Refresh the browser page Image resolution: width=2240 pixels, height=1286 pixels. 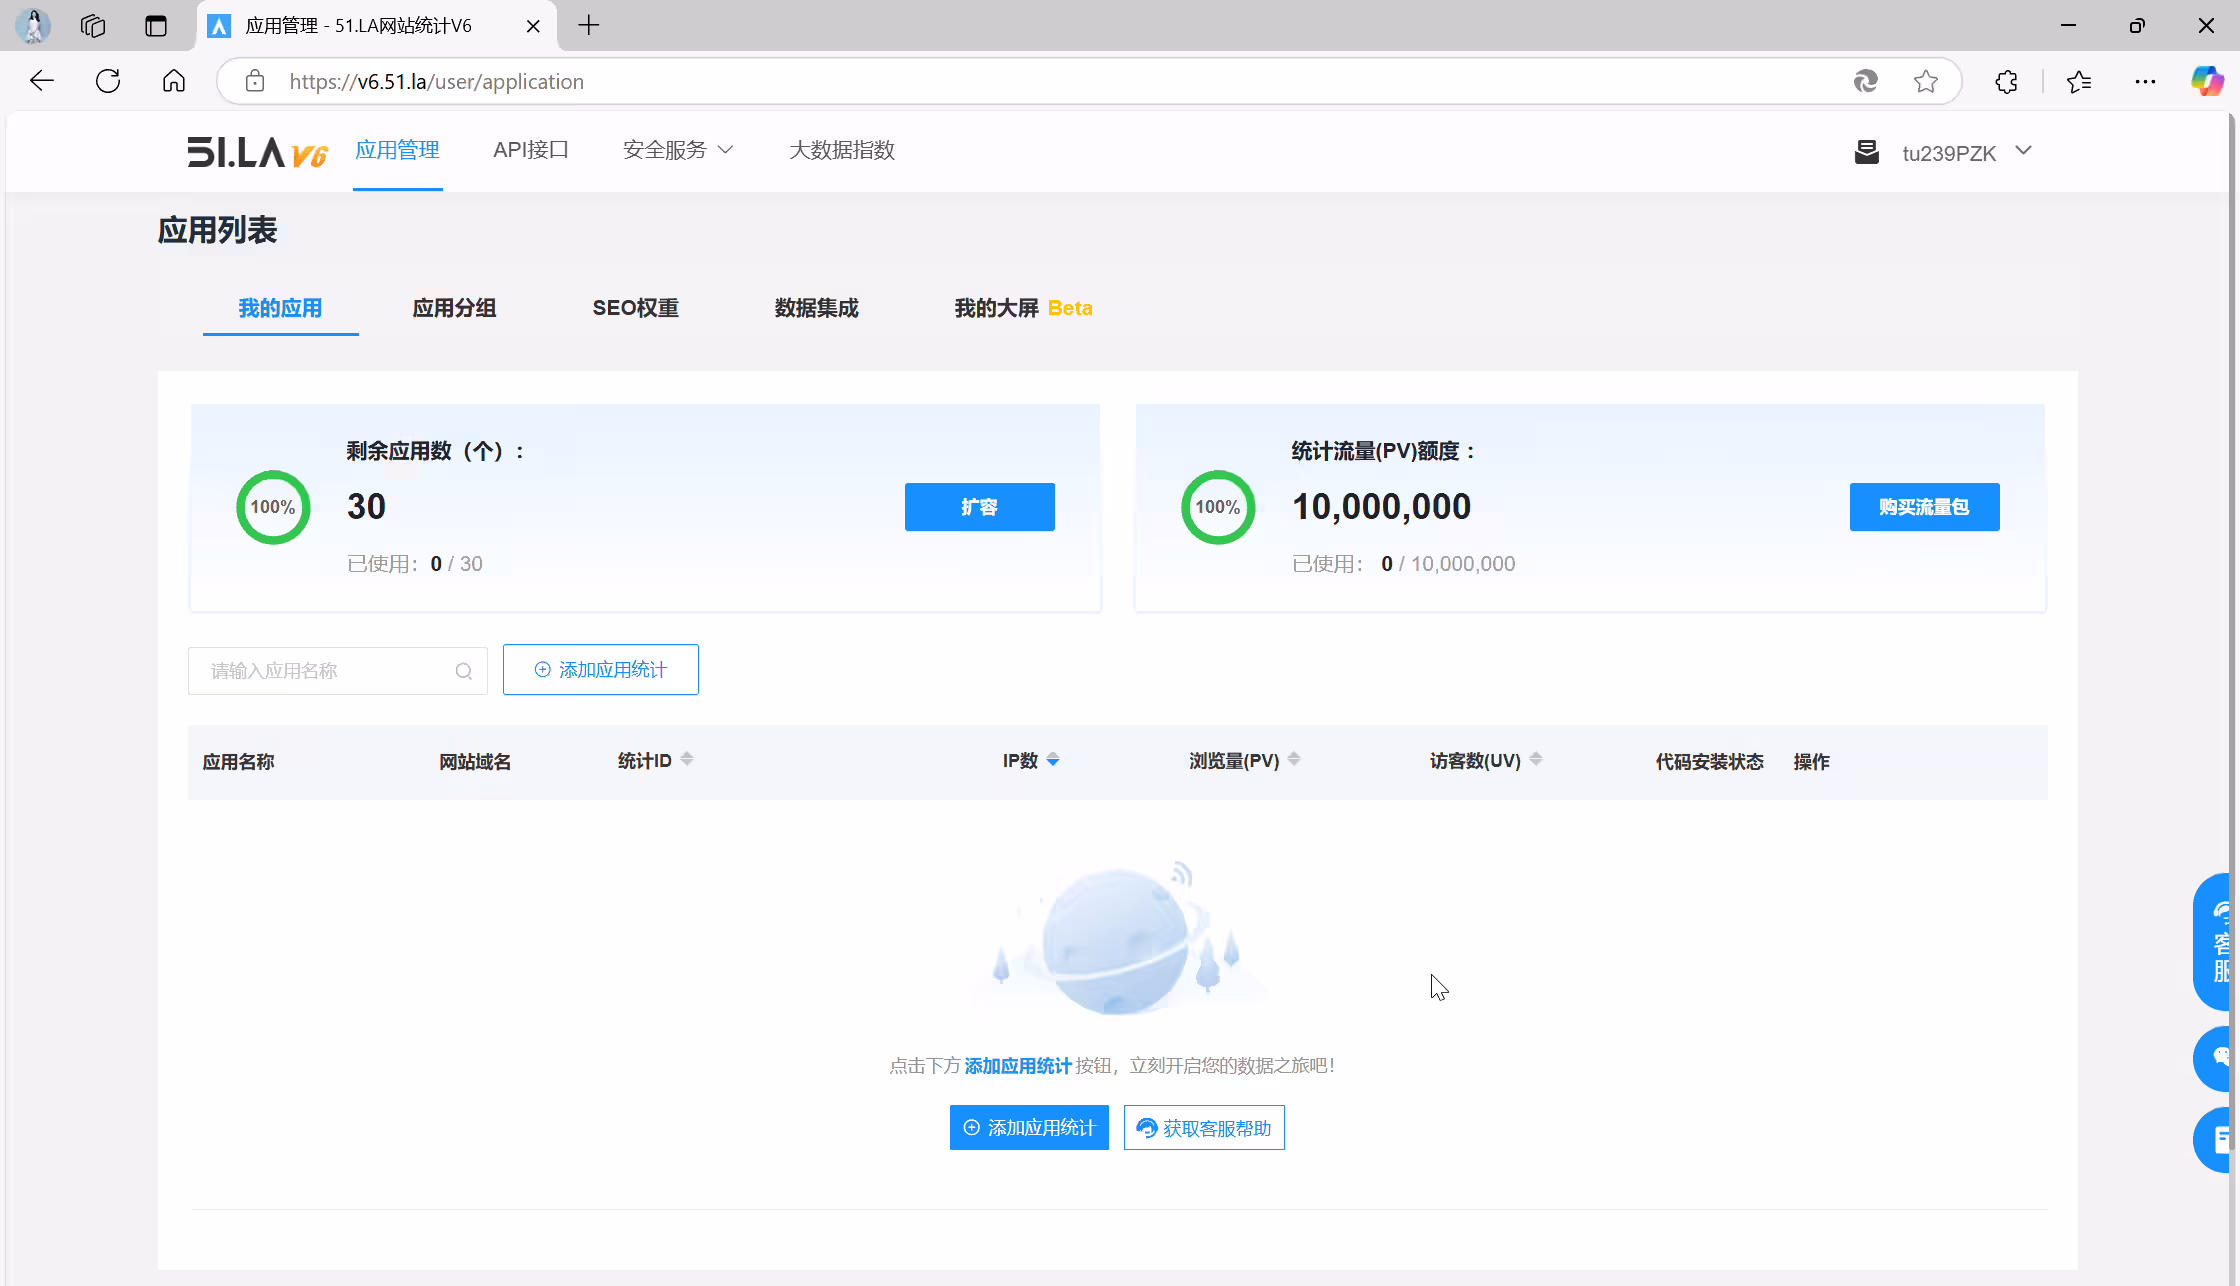coord(108,81)
